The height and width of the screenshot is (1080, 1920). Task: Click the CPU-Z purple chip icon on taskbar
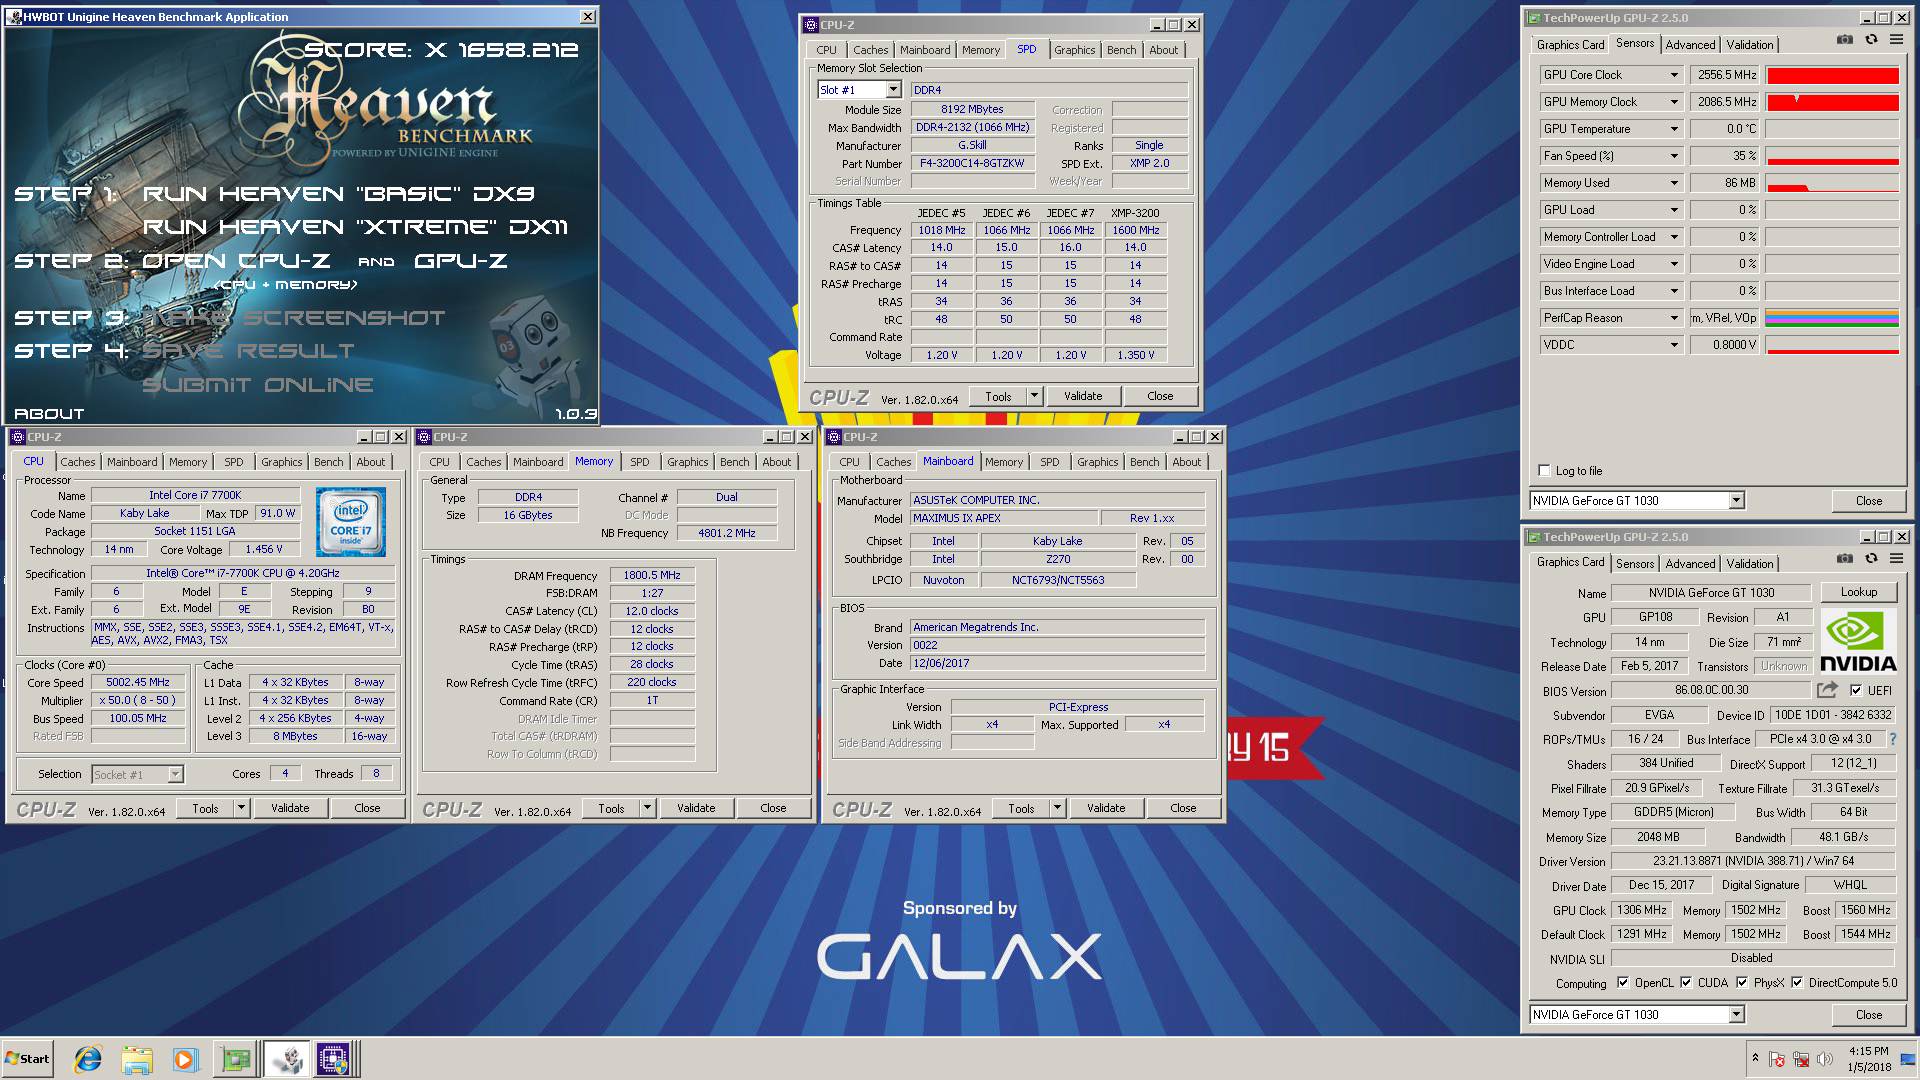pyautogui.click(x=334, y=1059)
